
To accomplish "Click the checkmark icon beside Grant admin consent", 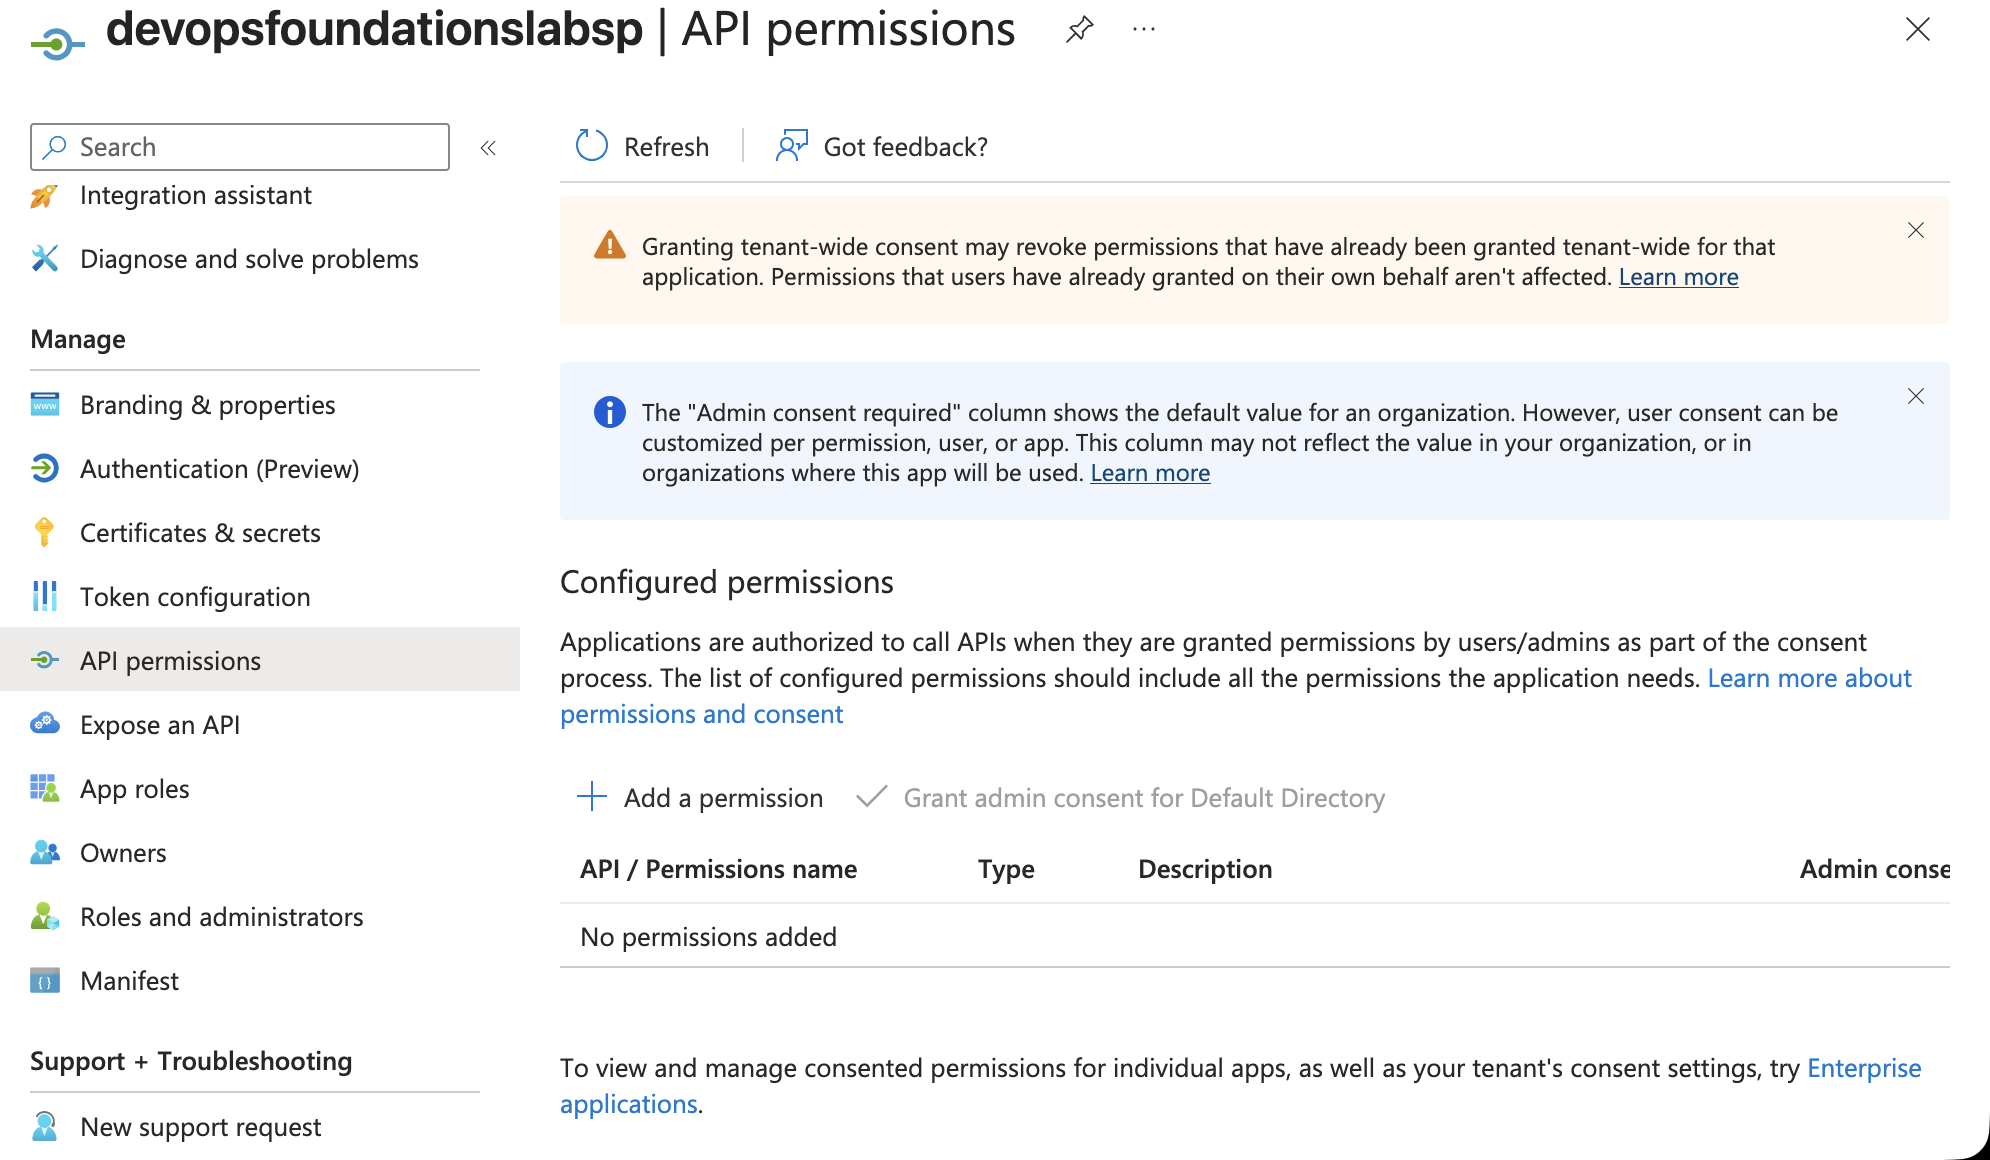I will 872,797.
